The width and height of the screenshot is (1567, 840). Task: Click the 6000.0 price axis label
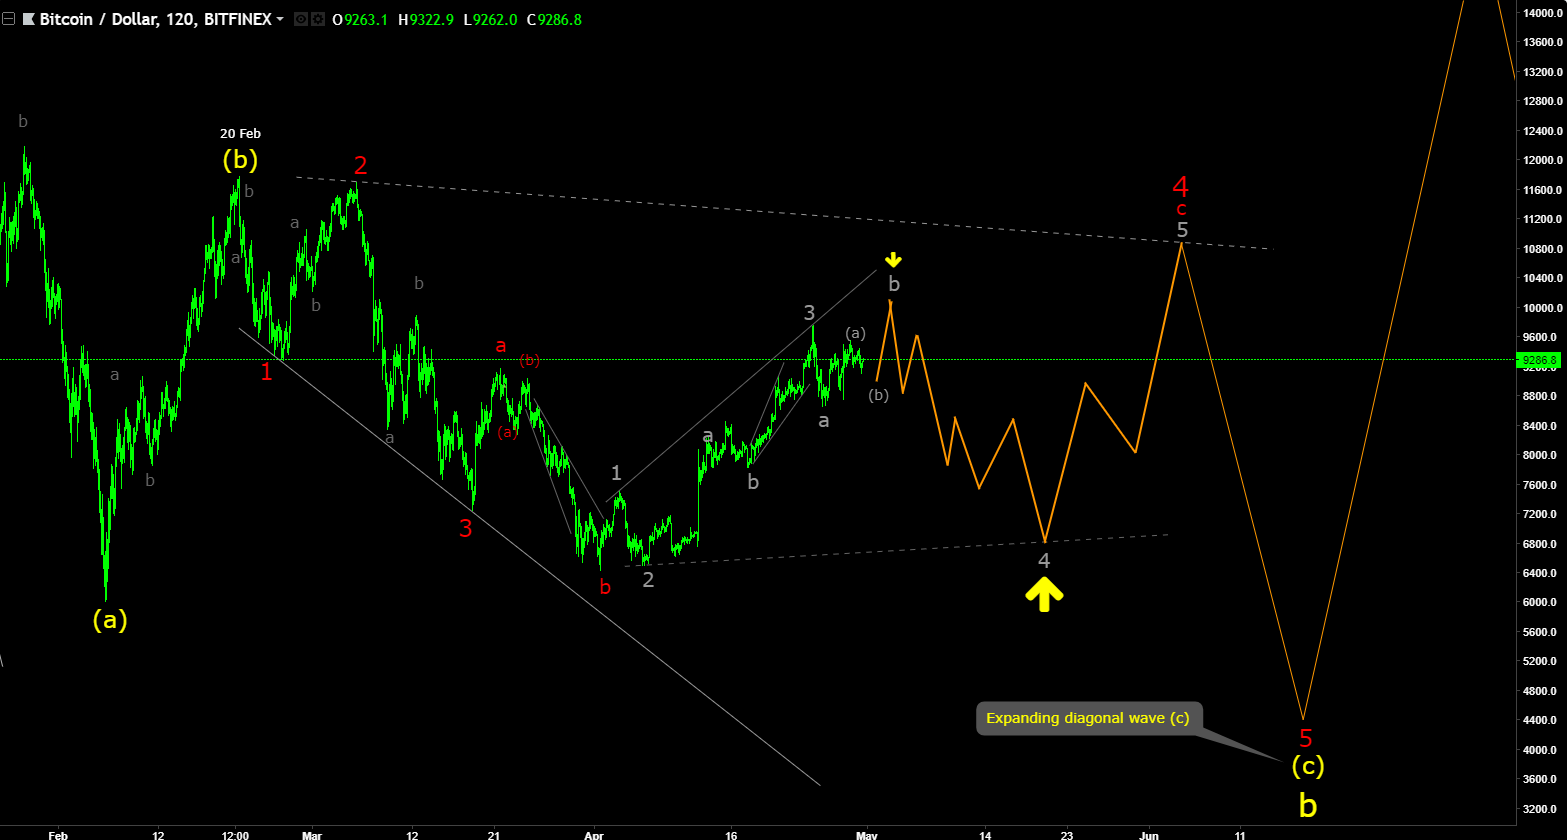pos(1541,602)
